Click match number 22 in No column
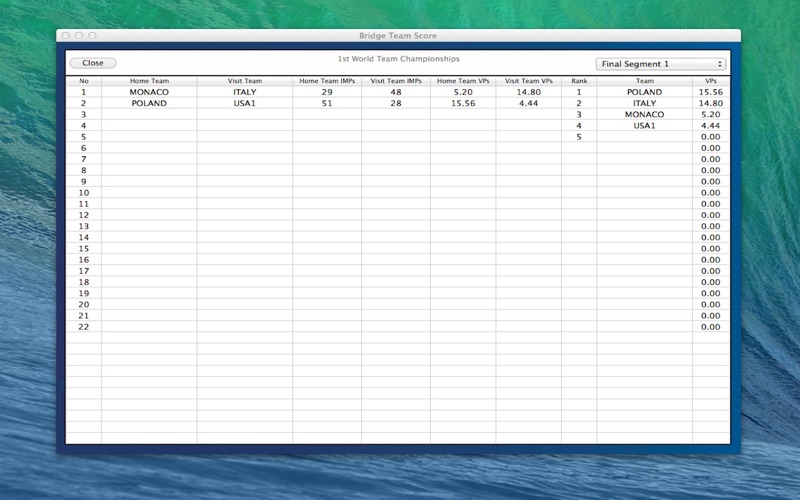The width and height of the screenshot is (800, 500). tap(84, 327)
